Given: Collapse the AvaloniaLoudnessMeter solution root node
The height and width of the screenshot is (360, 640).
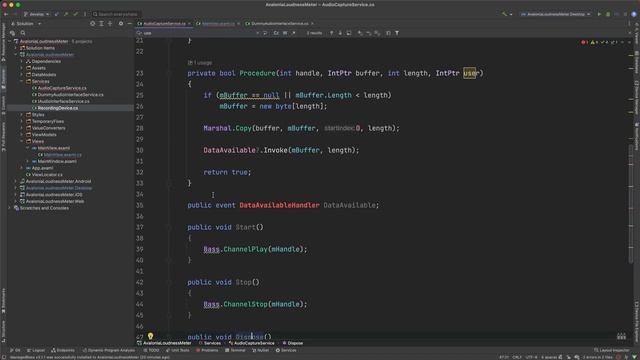Looking at the screenshot, I should point(10,41).
